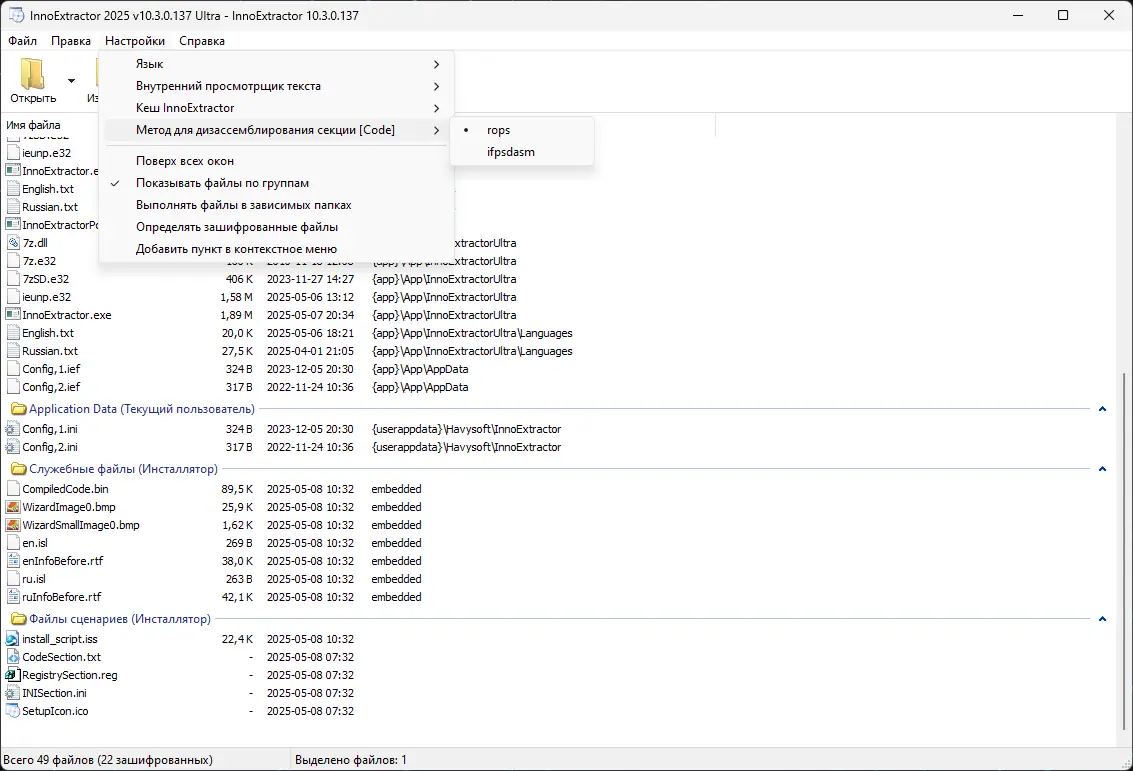Click the Имя файла column header
This screenshot has width=1133, height=771.
pos(33,125)
